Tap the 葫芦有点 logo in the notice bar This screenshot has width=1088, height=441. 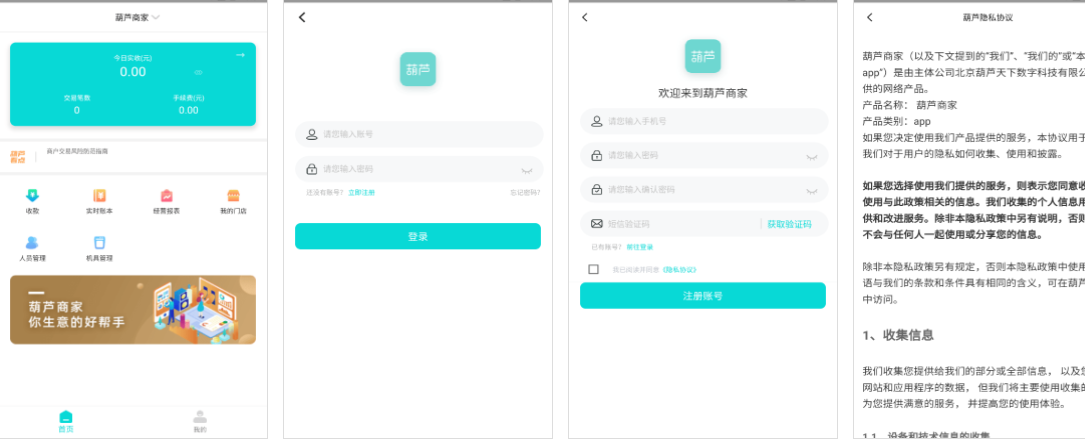point(18,157)
